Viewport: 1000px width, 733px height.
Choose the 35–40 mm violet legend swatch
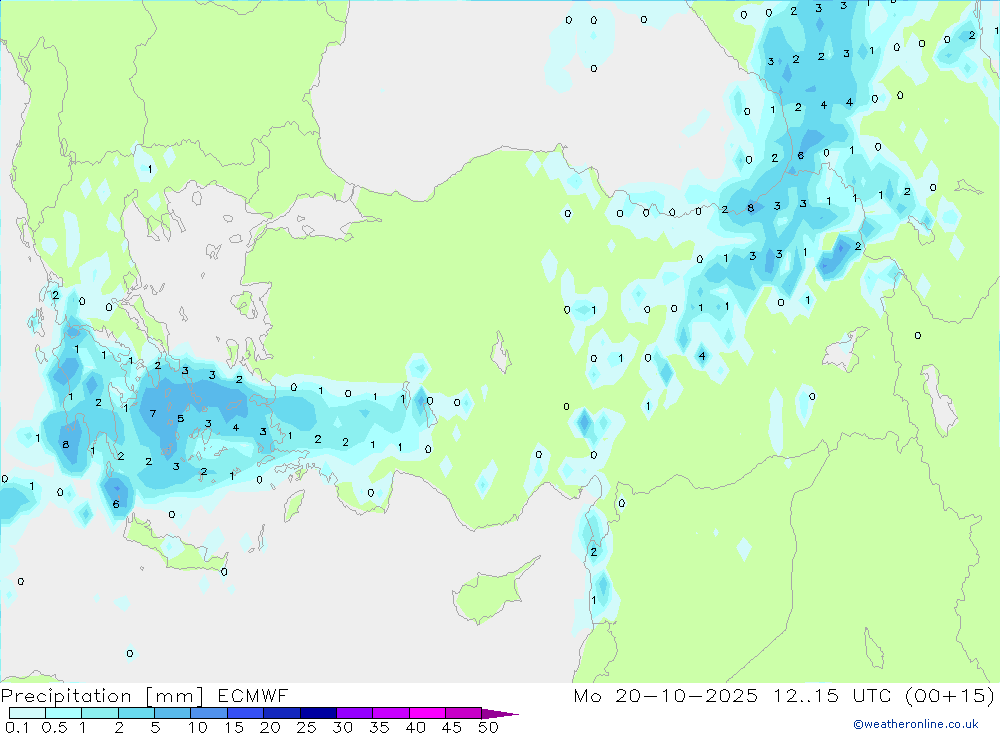[x=391, y=713]
